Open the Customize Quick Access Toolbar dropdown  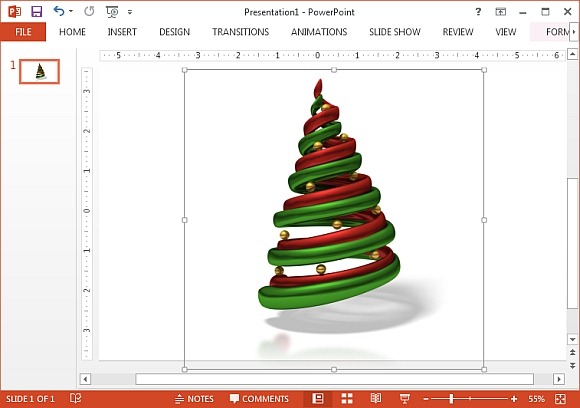(x=130, y=12)
